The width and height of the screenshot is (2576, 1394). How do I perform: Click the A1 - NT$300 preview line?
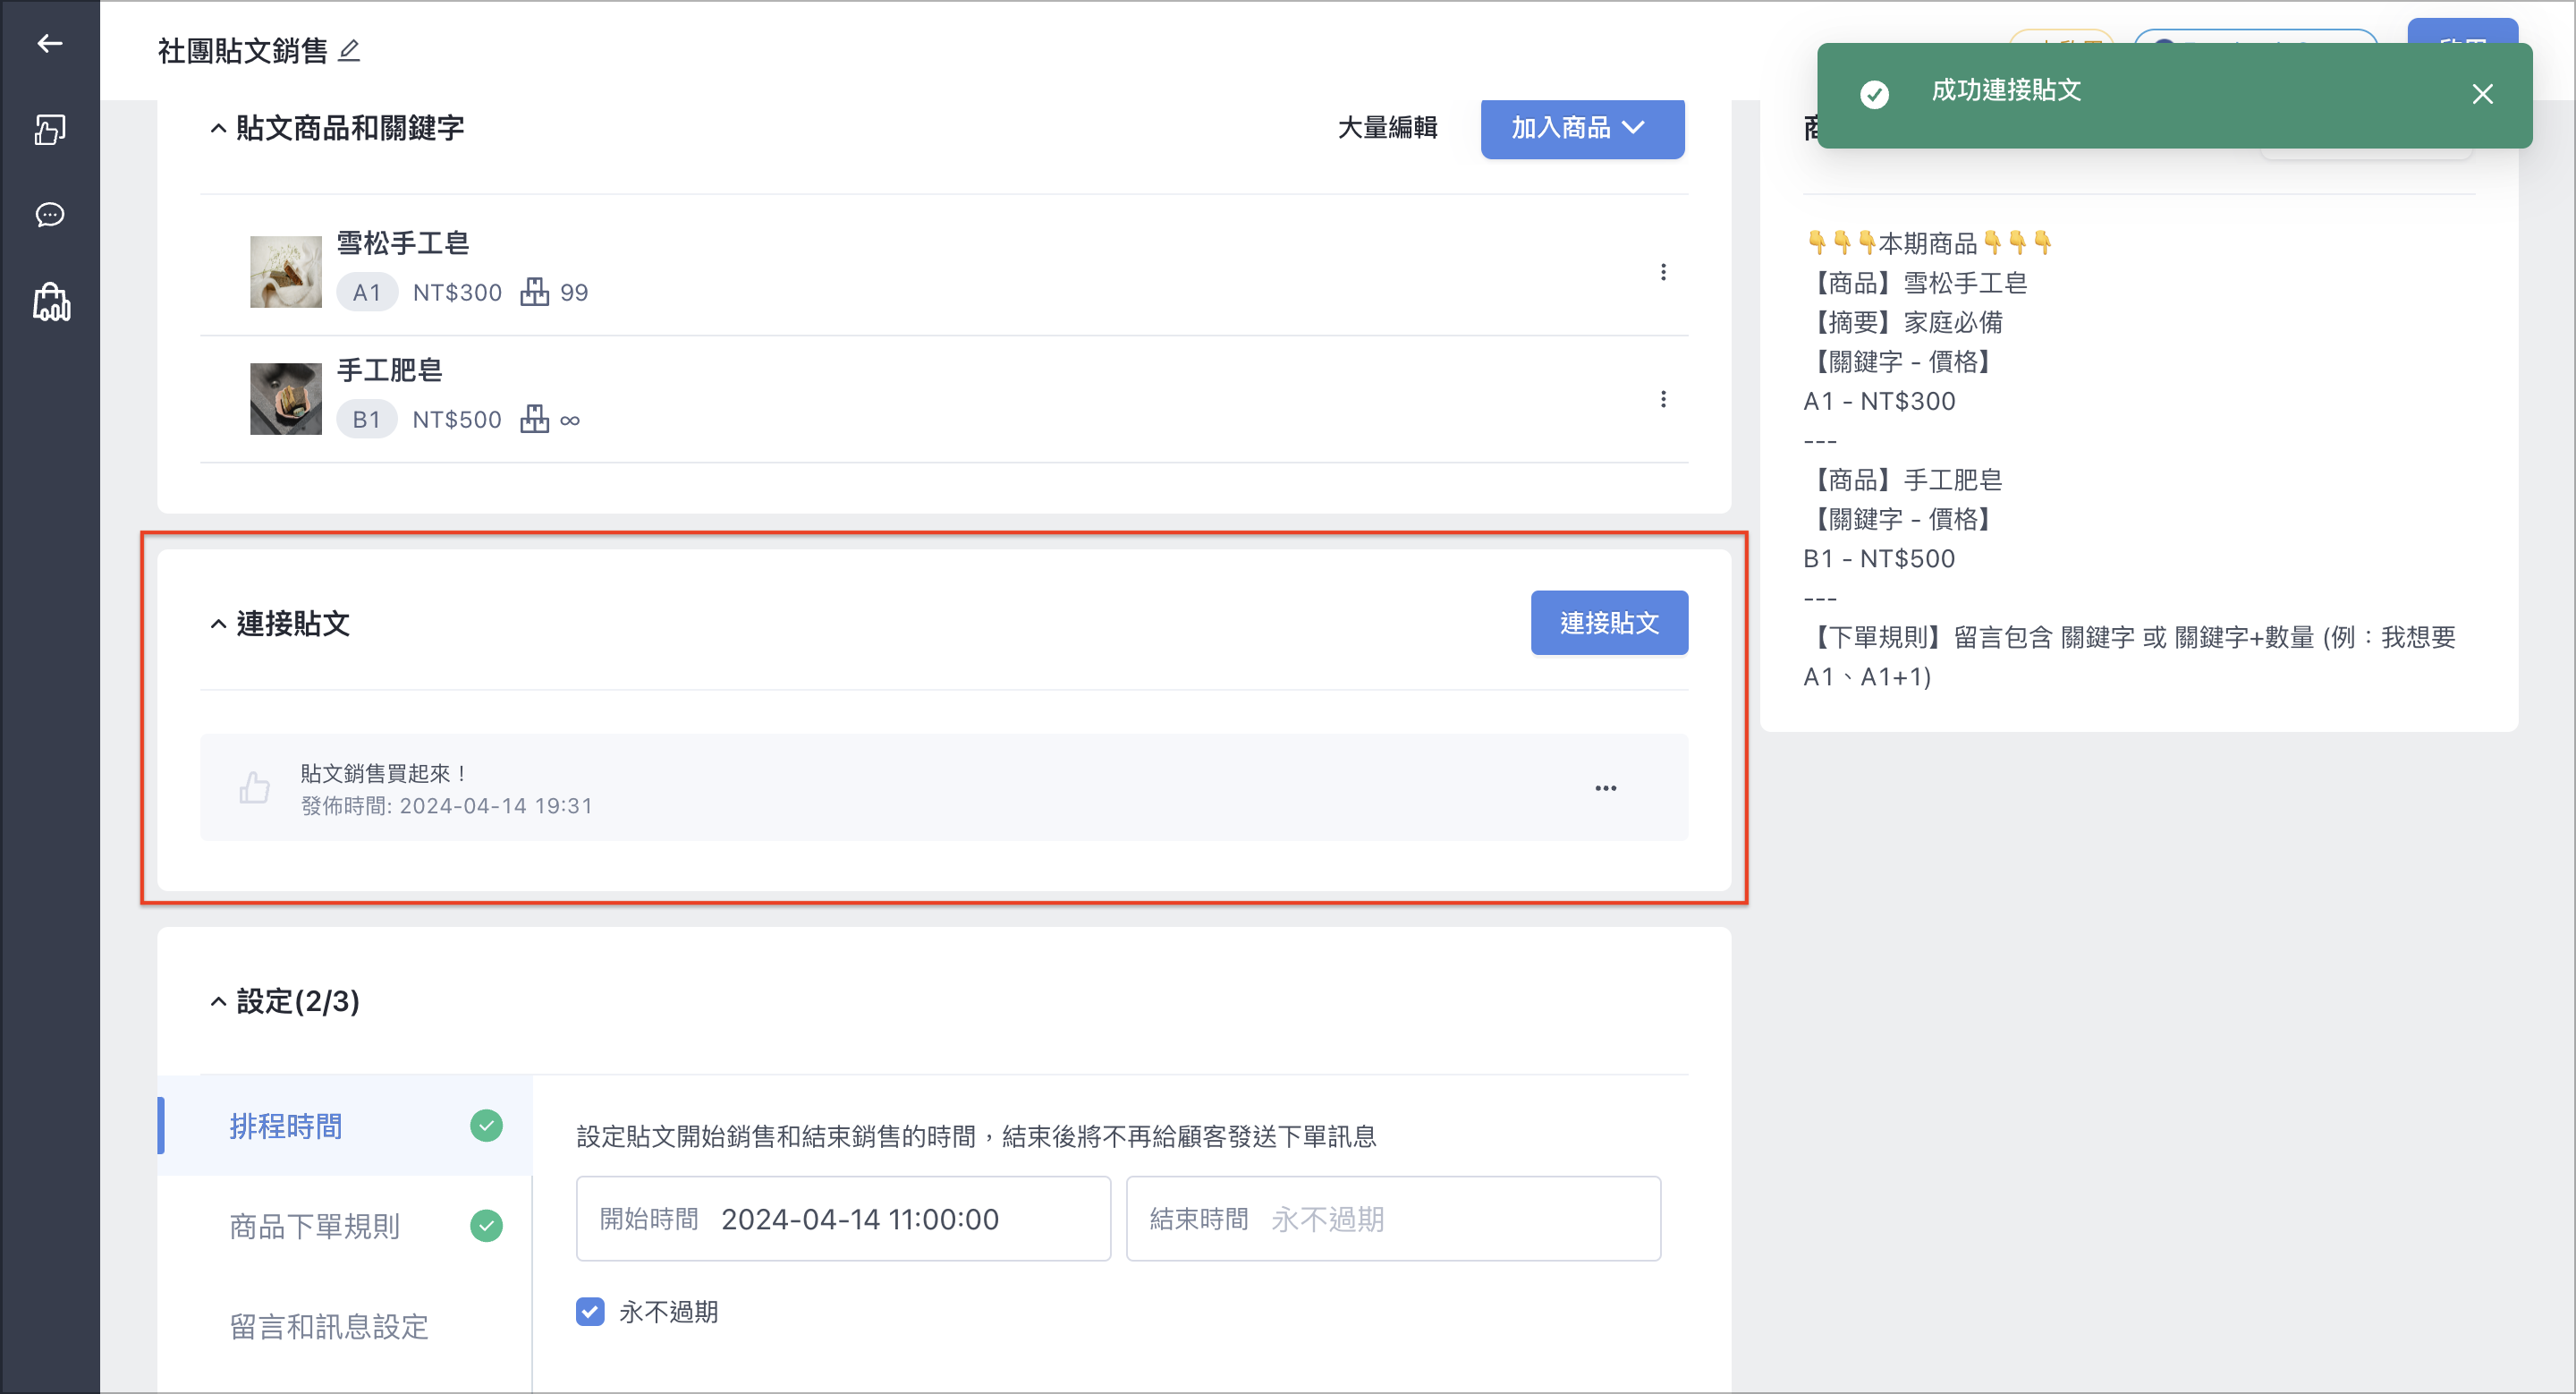1879,401
